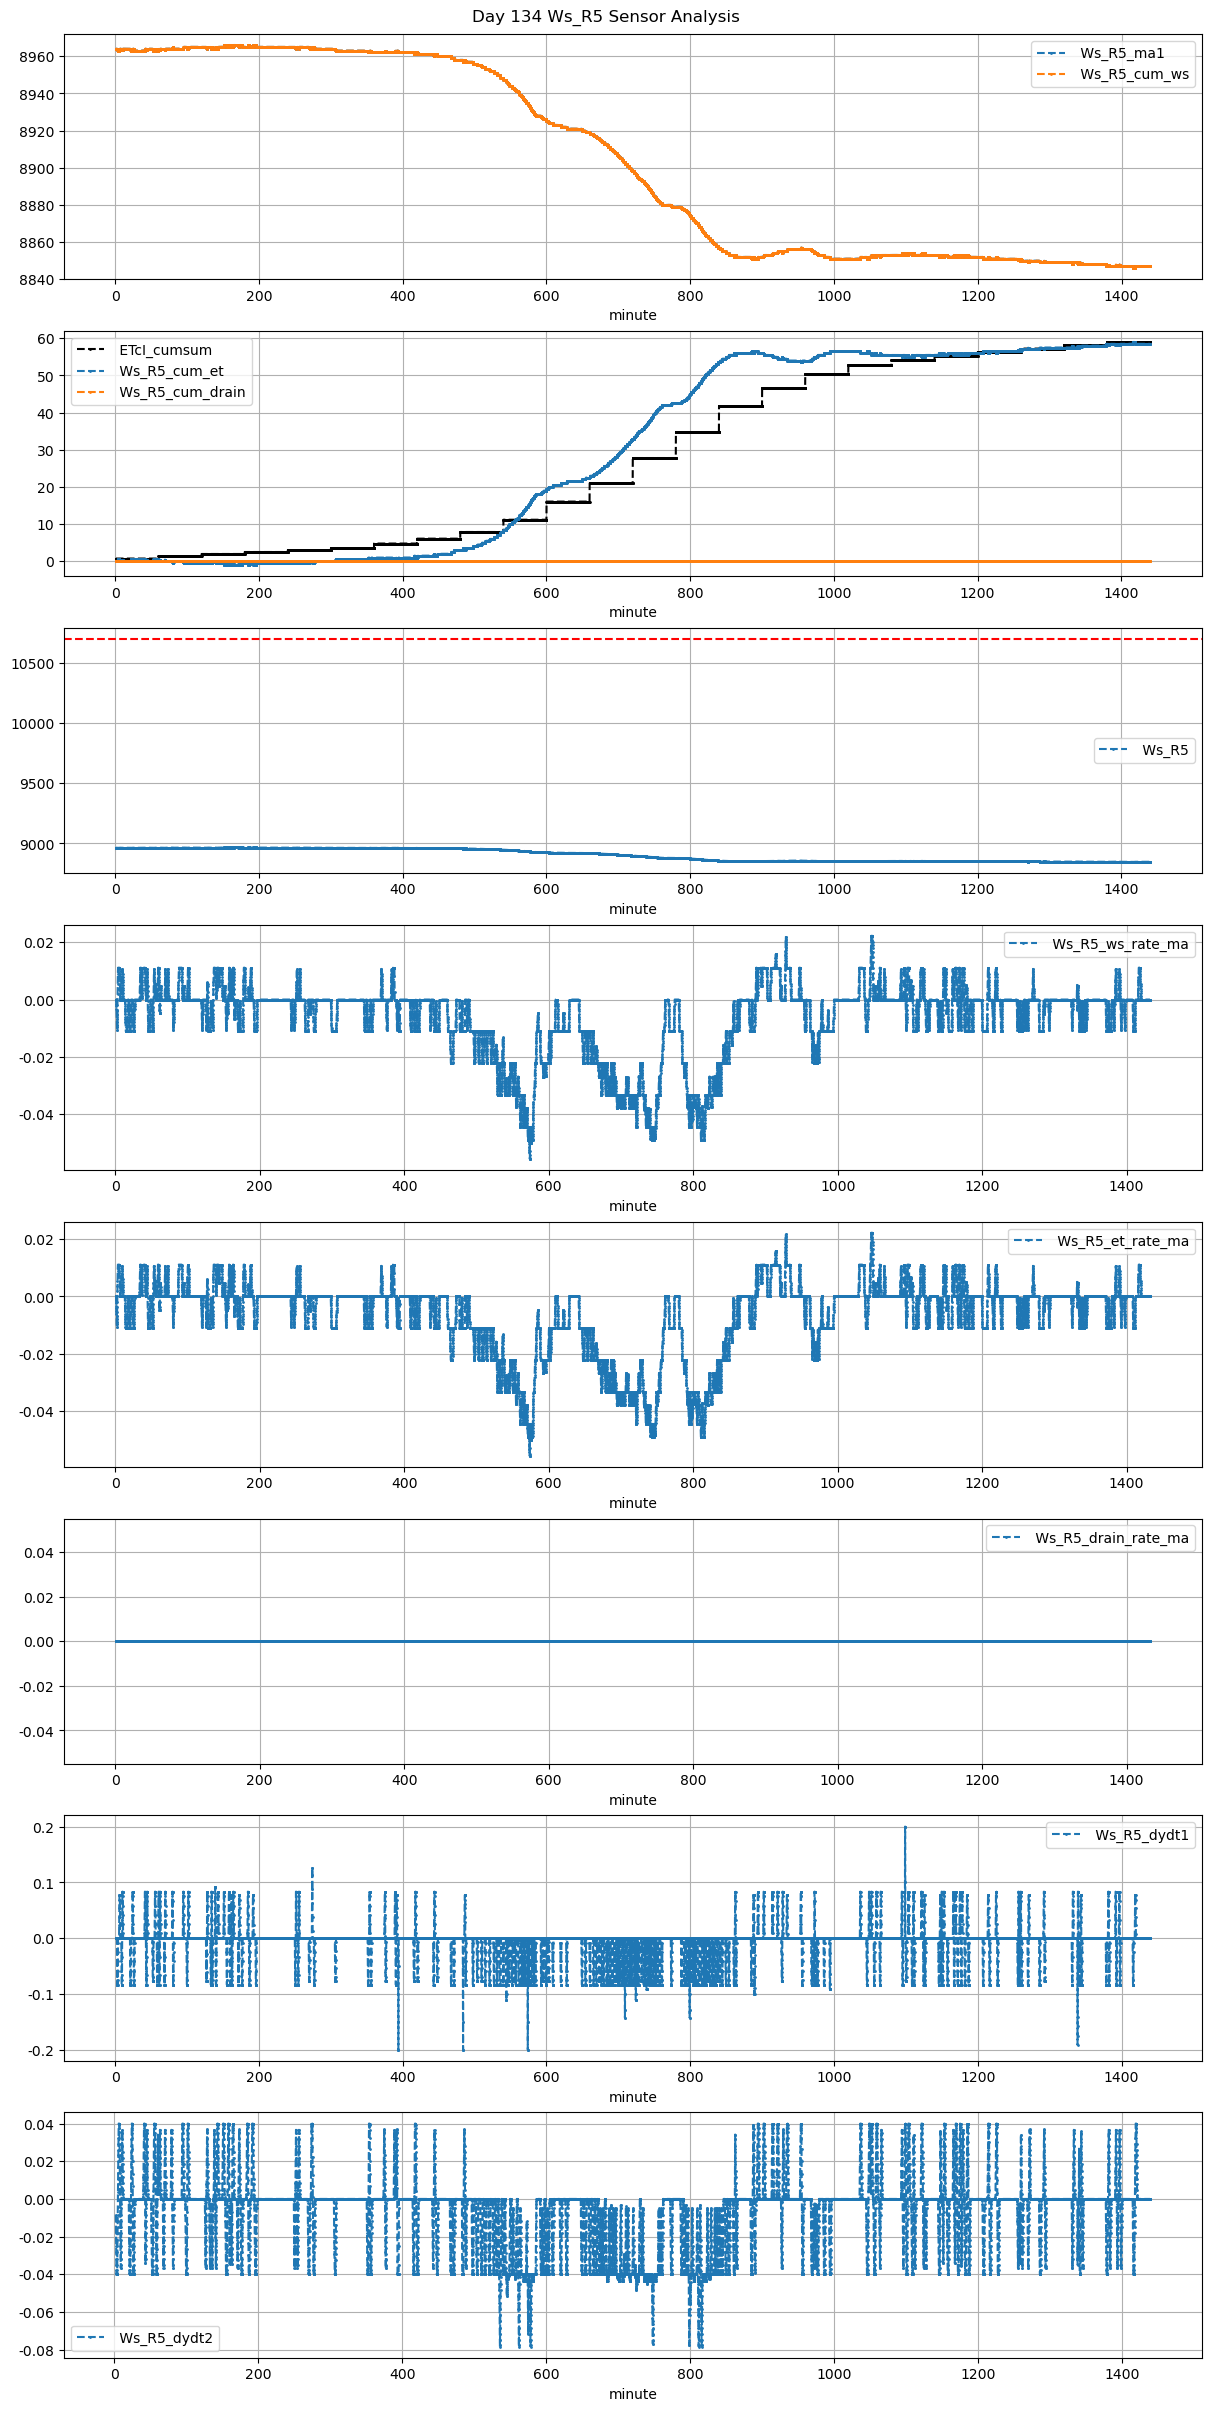Image resolution: width=1211 pixels, height=2411 pixels.
Task: Click the flat zero line in the drain rate plot
Action: click(632, 1641)
